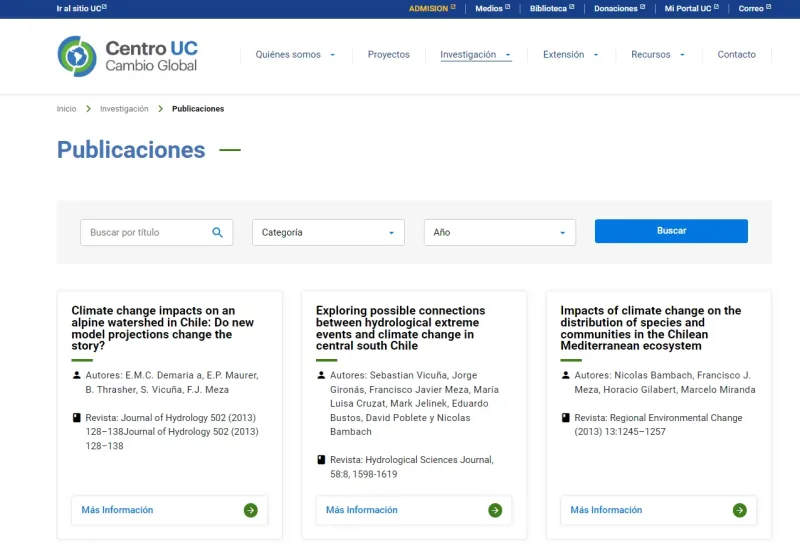
Task: Open Proyectos in the main navigation
Action: point(389,55)
